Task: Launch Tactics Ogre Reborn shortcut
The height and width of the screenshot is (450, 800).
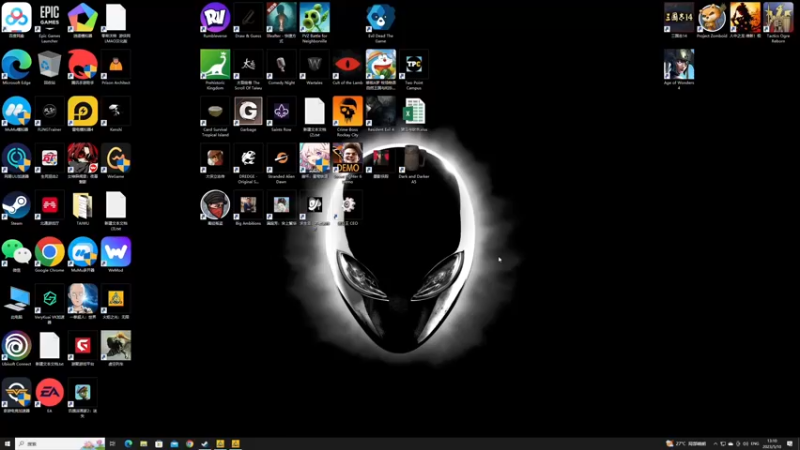Action: (x=778, y=22)
